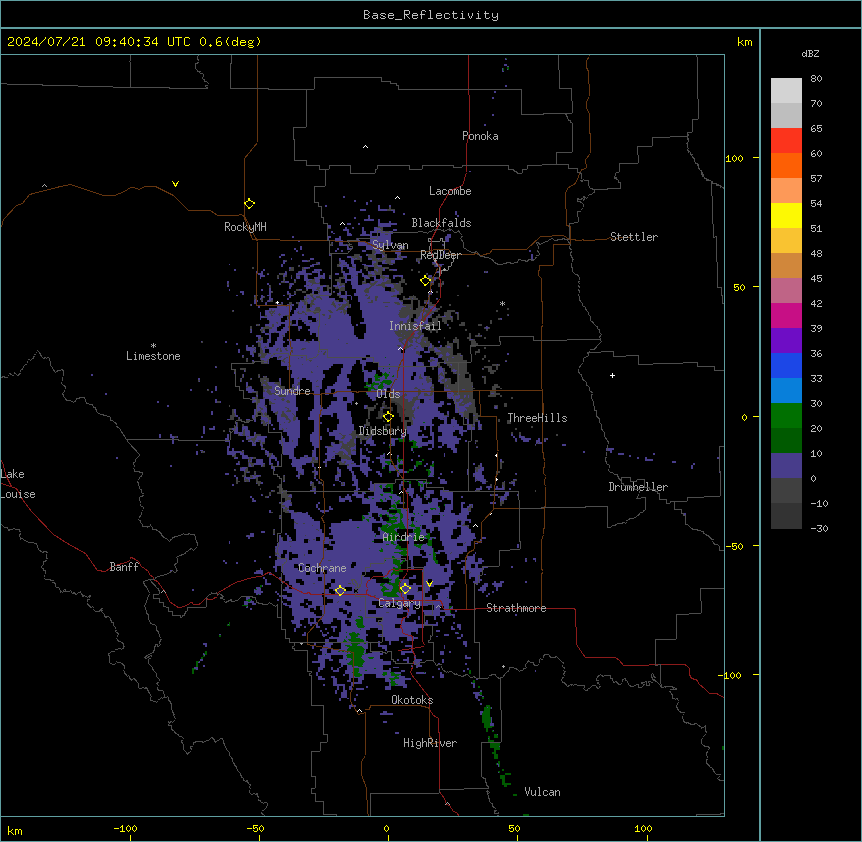862x842 pixels.
Task: Click the -100 tick label on right axis
Action: click(x=731, y=675)
